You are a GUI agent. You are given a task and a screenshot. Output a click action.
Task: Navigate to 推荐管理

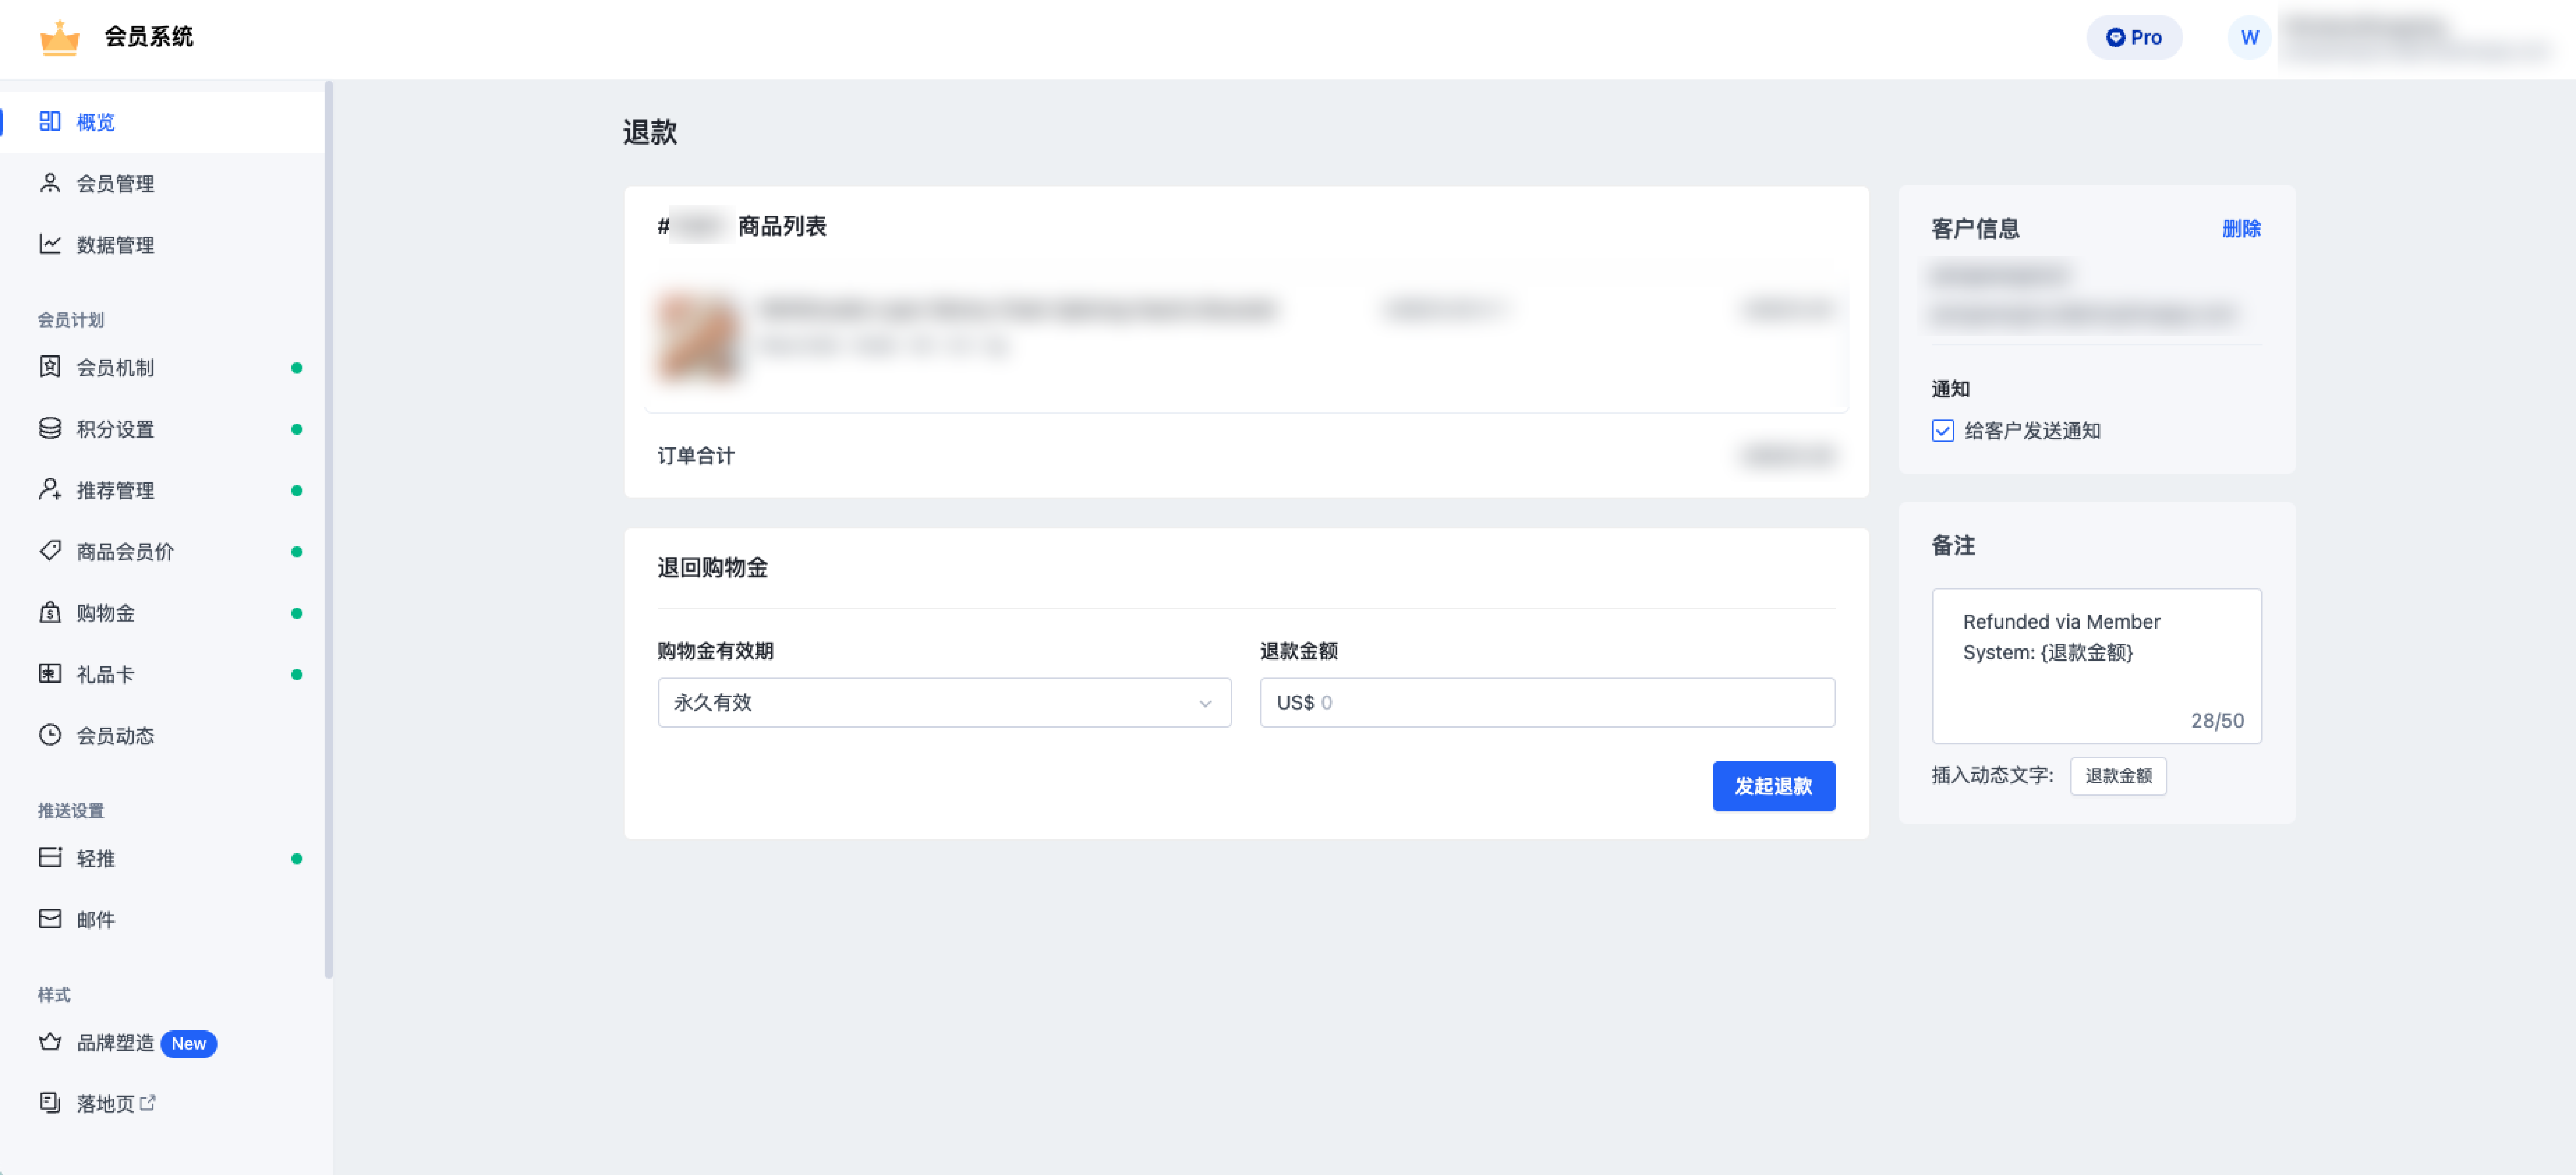coord(162,490)
